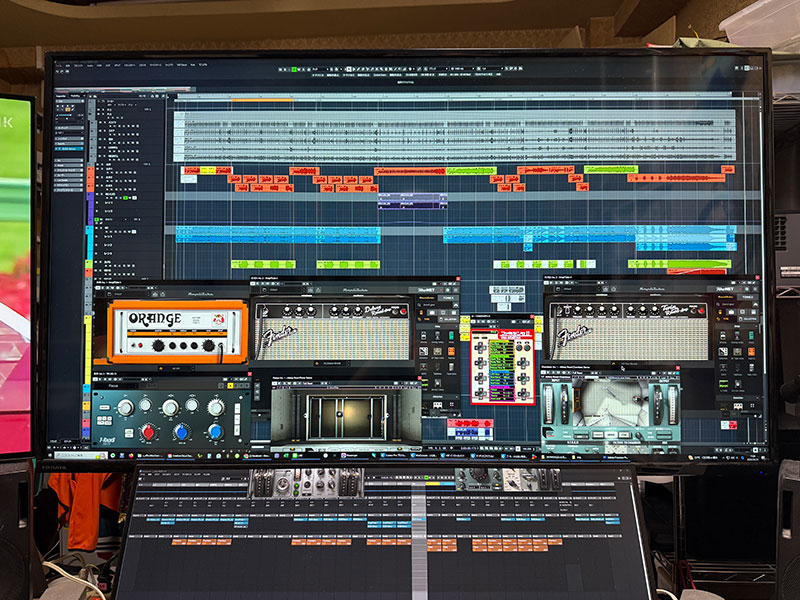Click the white square button beside the red EQ knob
The height and width of the screenshot is (600, 800).
click(129, 433)
